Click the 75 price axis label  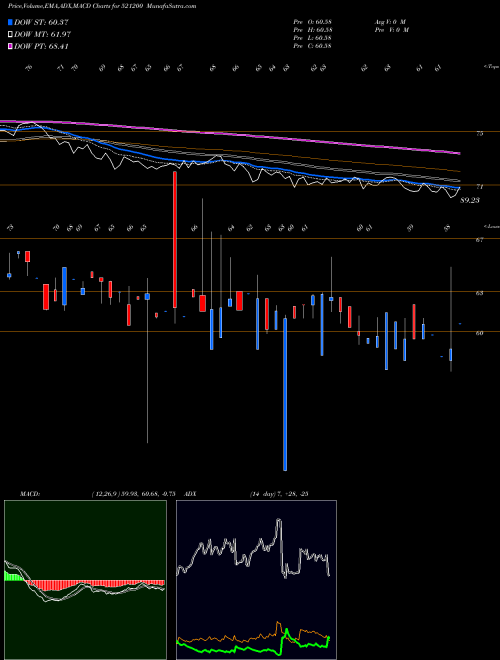point(479,133)
